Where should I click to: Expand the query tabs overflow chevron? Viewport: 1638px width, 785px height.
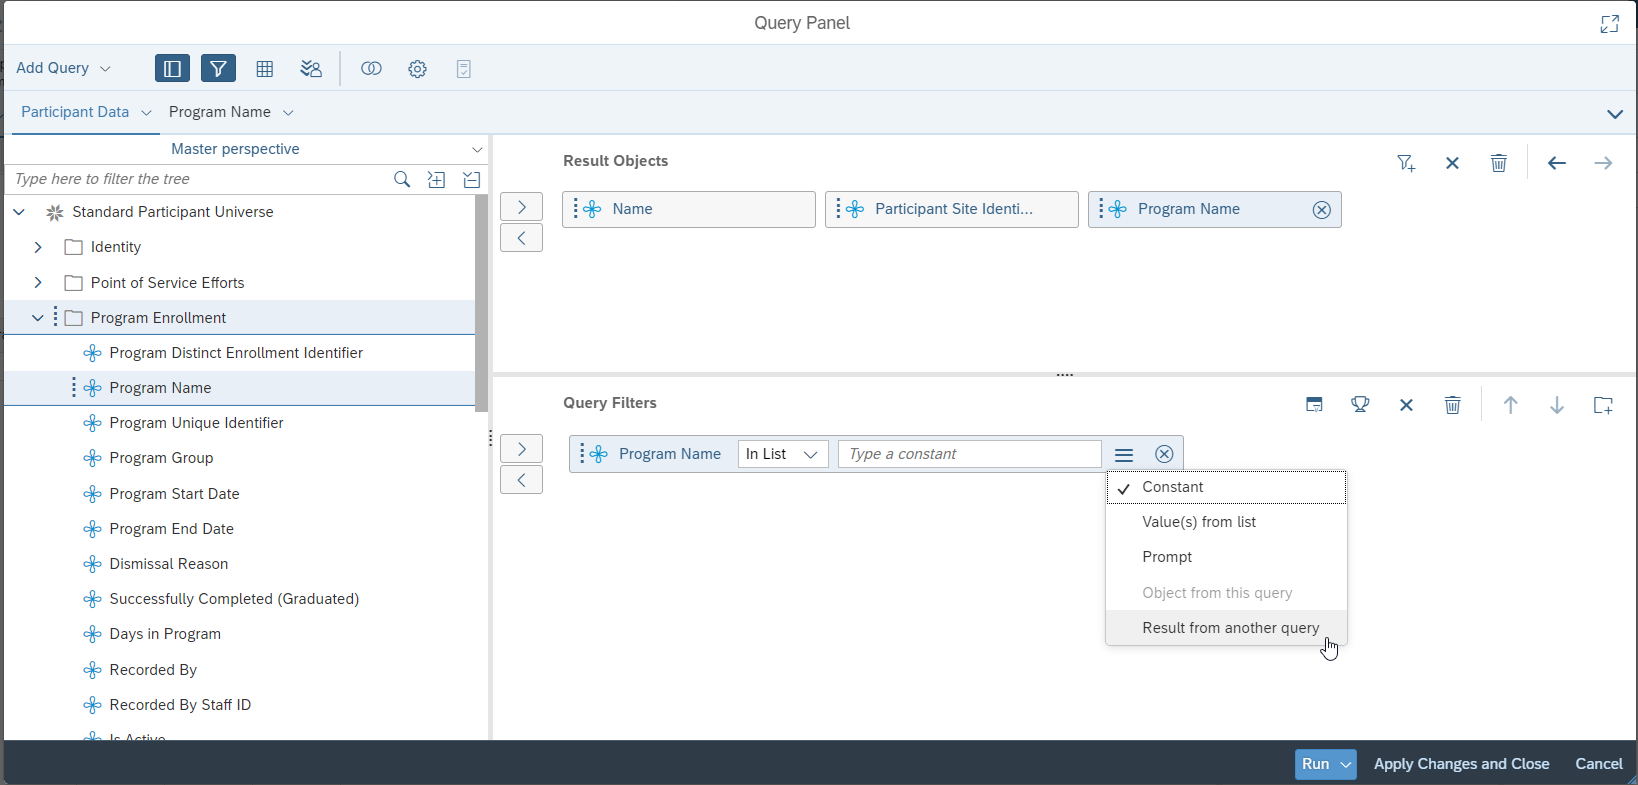pyautogui.click(x=1614, y=114)
